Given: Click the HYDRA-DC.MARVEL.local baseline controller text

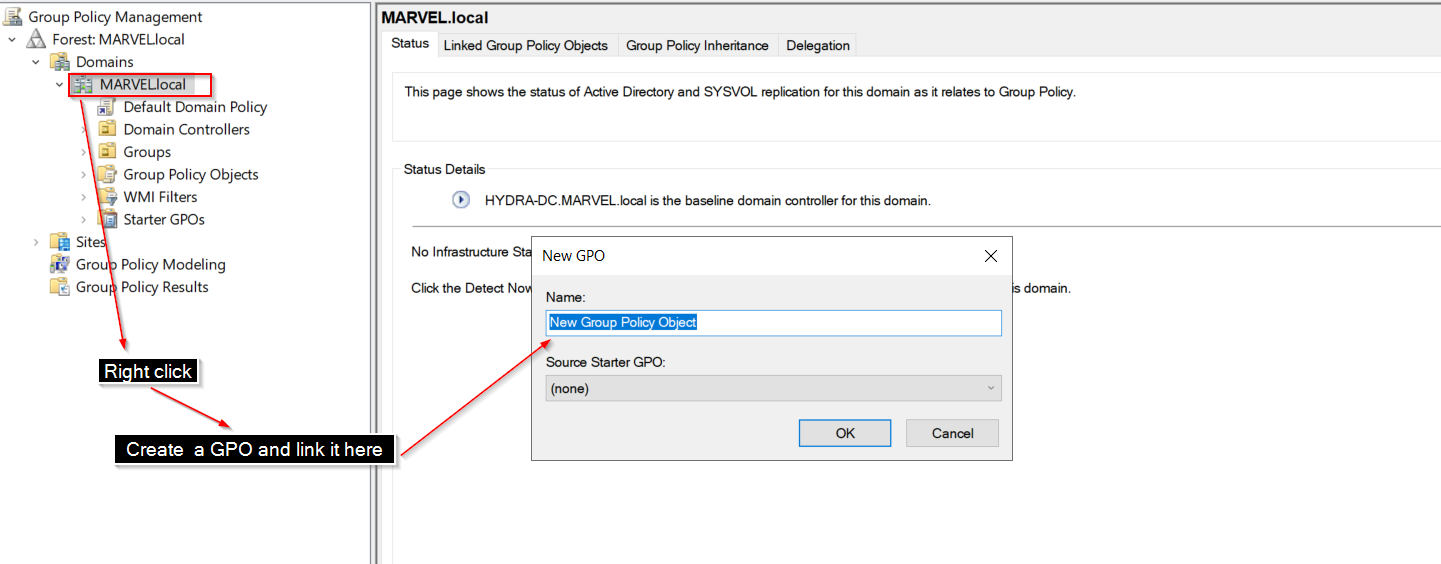Looking at the screenshot, I should (707, 200).
